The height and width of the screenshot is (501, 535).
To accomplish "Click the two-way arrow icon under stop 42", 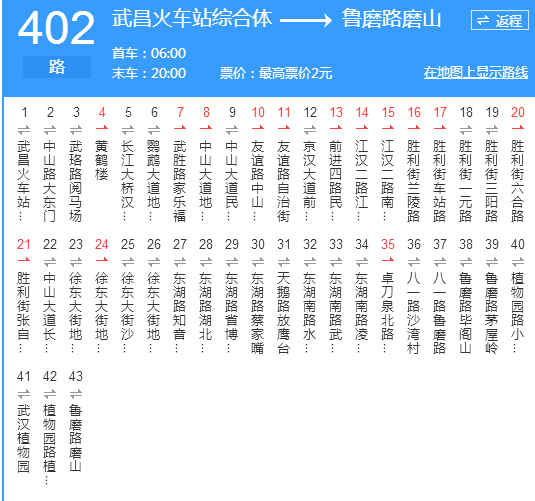I will coord(50,394).
